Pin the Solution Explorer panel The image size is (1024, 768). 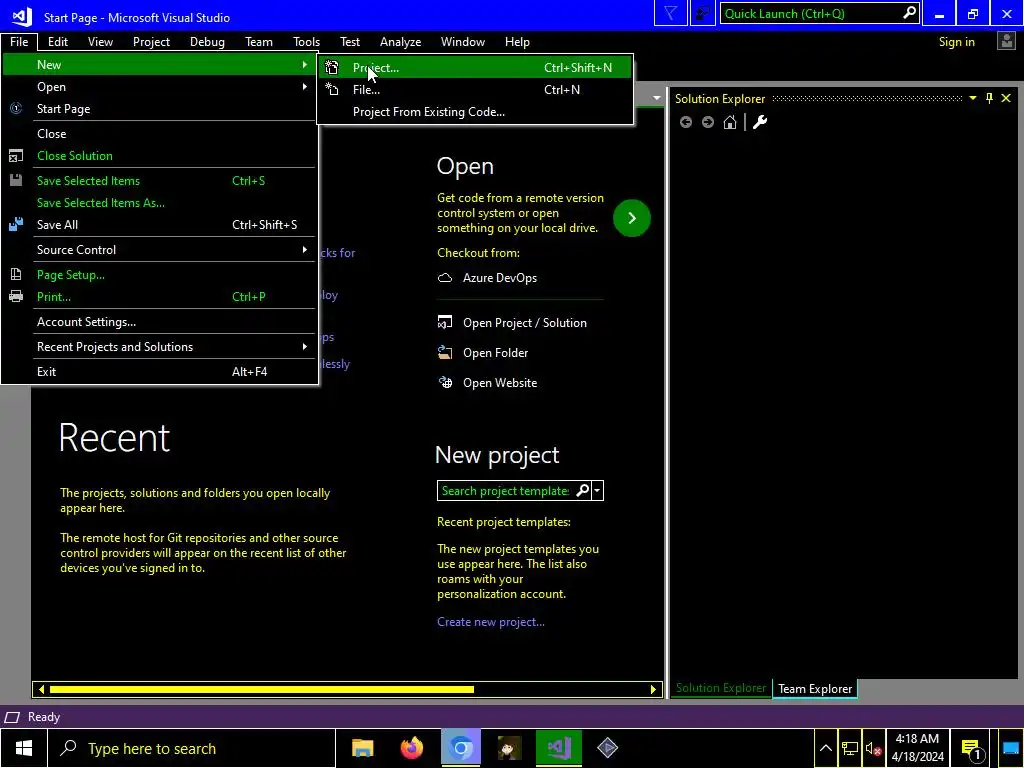tap(989, 98)
